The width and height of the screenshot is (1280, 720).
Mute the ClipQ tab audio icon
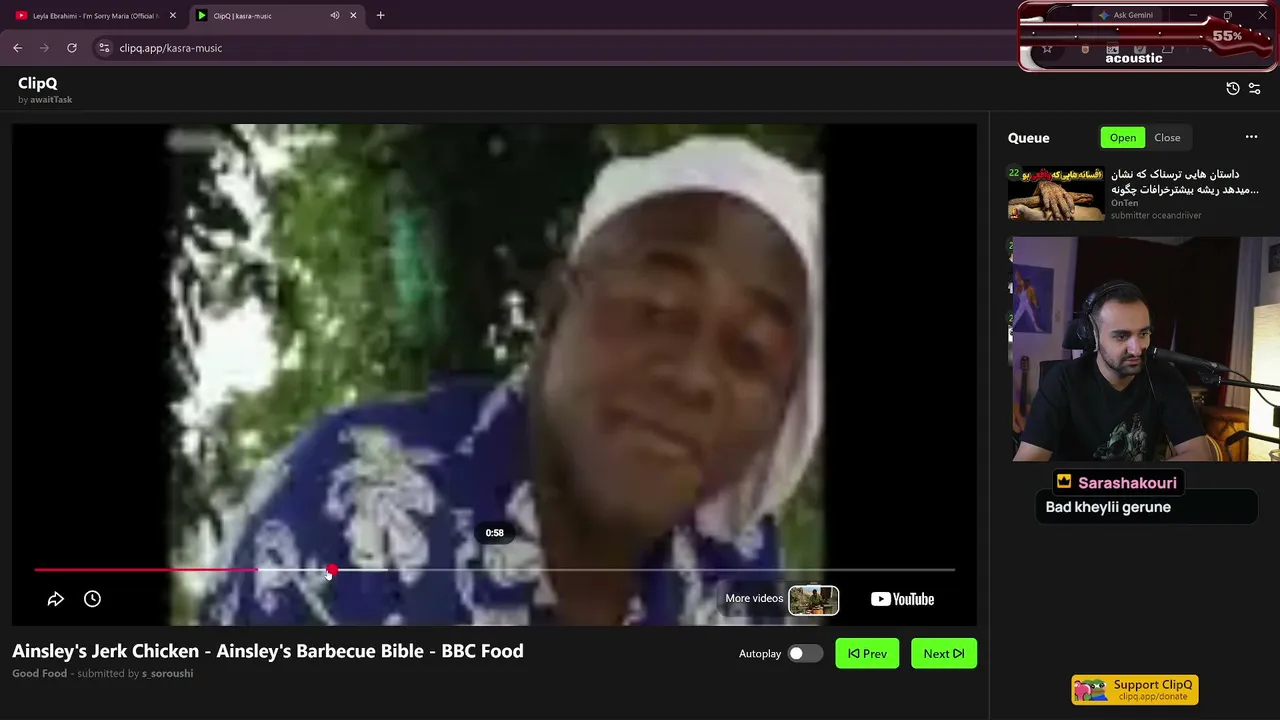pos(335,15)
